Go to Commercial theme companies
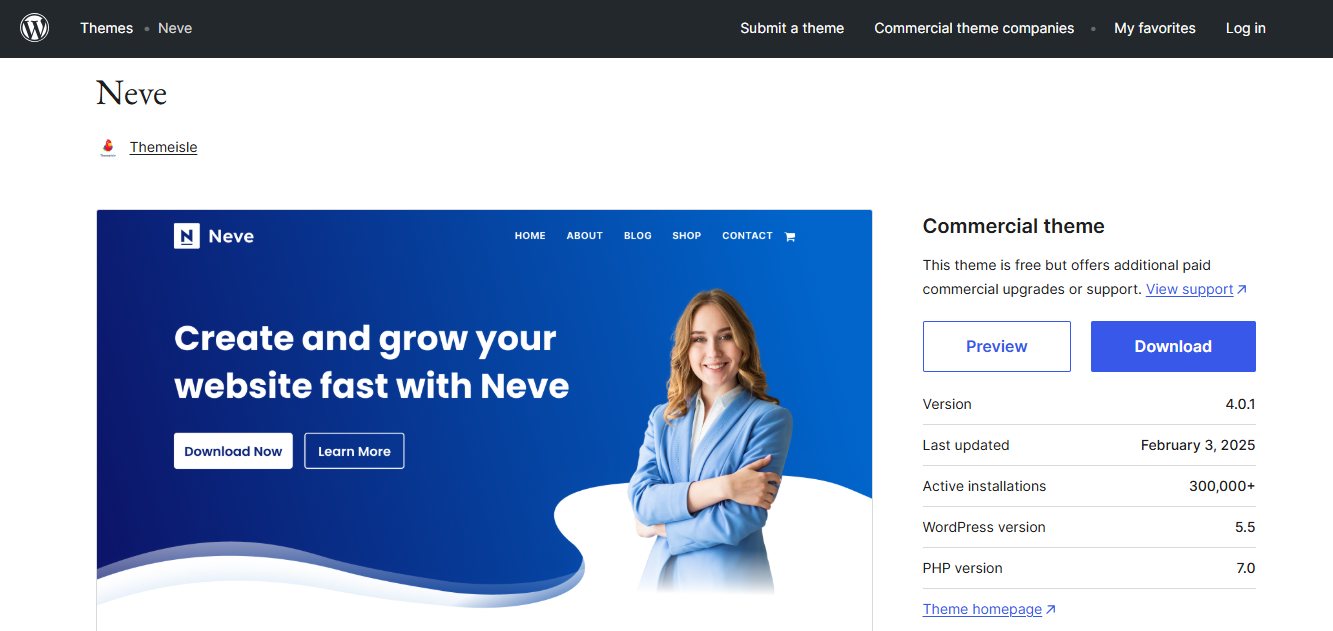Screen dimensions: 1333x631 pos(974,28)
